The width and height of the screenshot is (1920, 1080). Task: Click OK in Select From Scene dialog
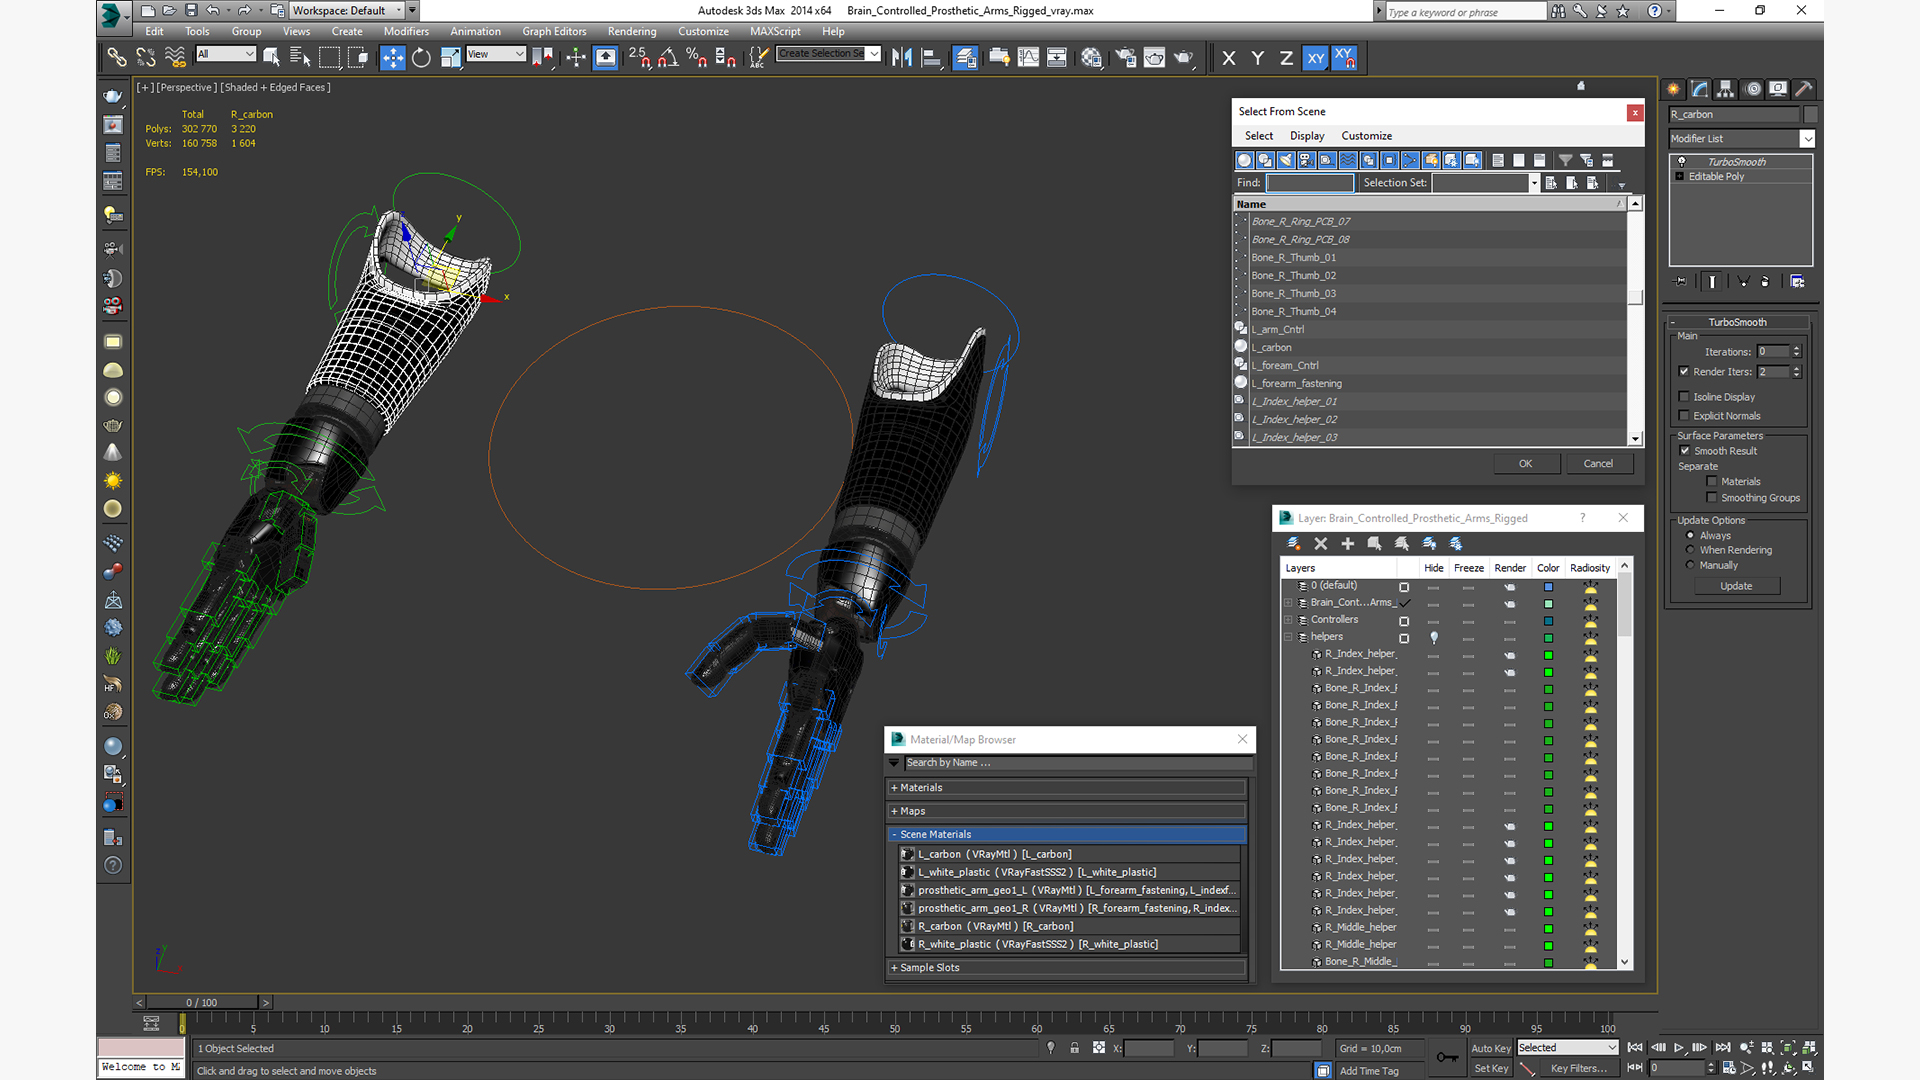tap(1525, 464)
